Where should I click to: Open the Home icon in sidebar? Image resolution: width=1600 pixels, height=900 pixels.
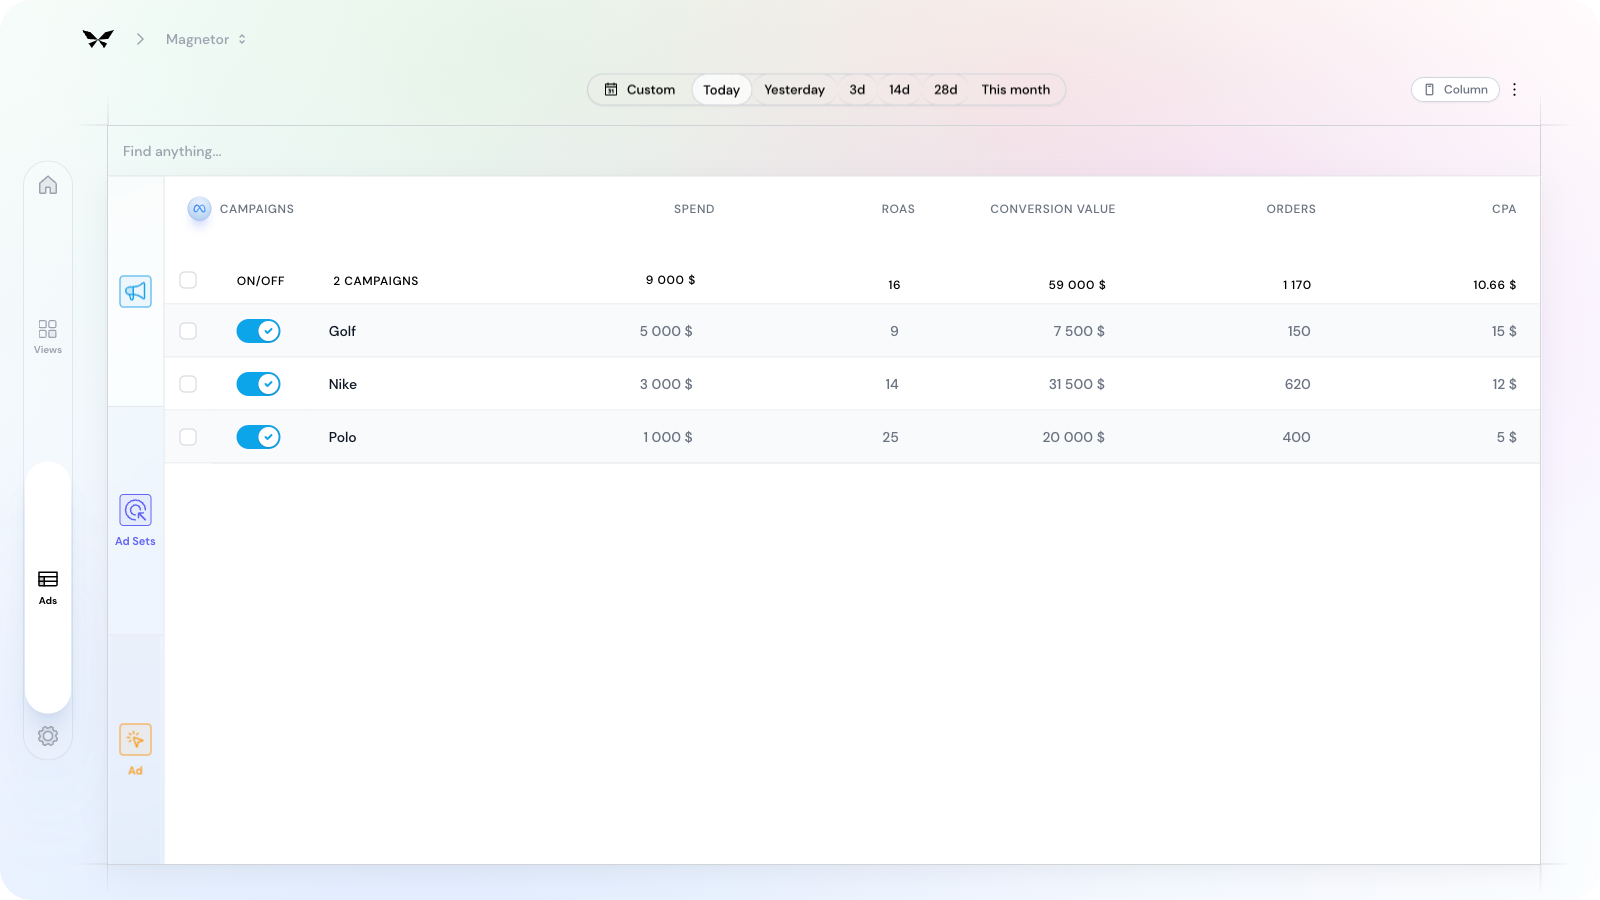click(48, 185)
